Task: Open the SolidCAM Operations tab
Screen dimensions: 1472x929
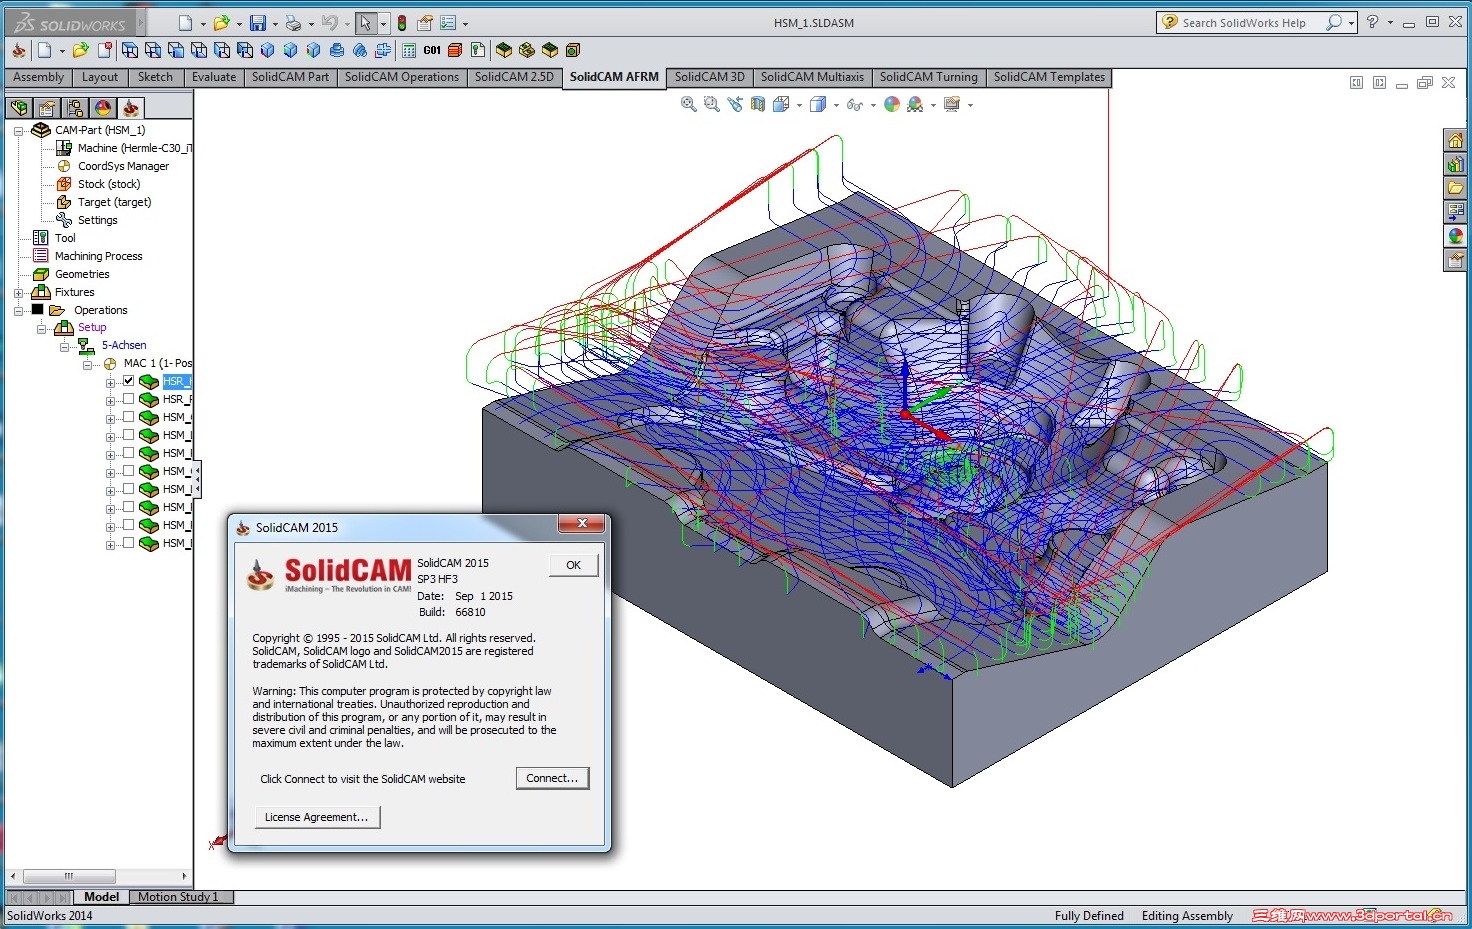Action: (401, 77)
